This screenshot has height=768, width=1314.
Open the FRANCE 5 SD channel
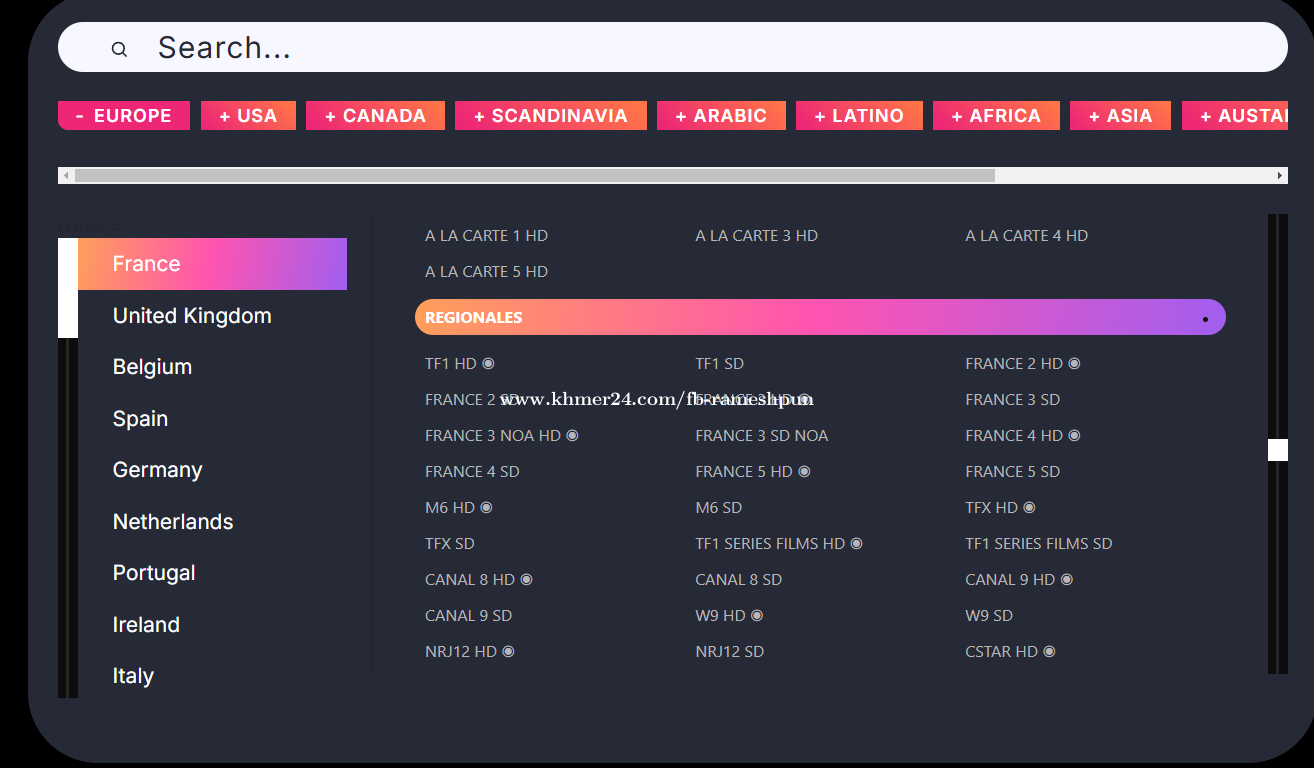(x=1012, y=472)
